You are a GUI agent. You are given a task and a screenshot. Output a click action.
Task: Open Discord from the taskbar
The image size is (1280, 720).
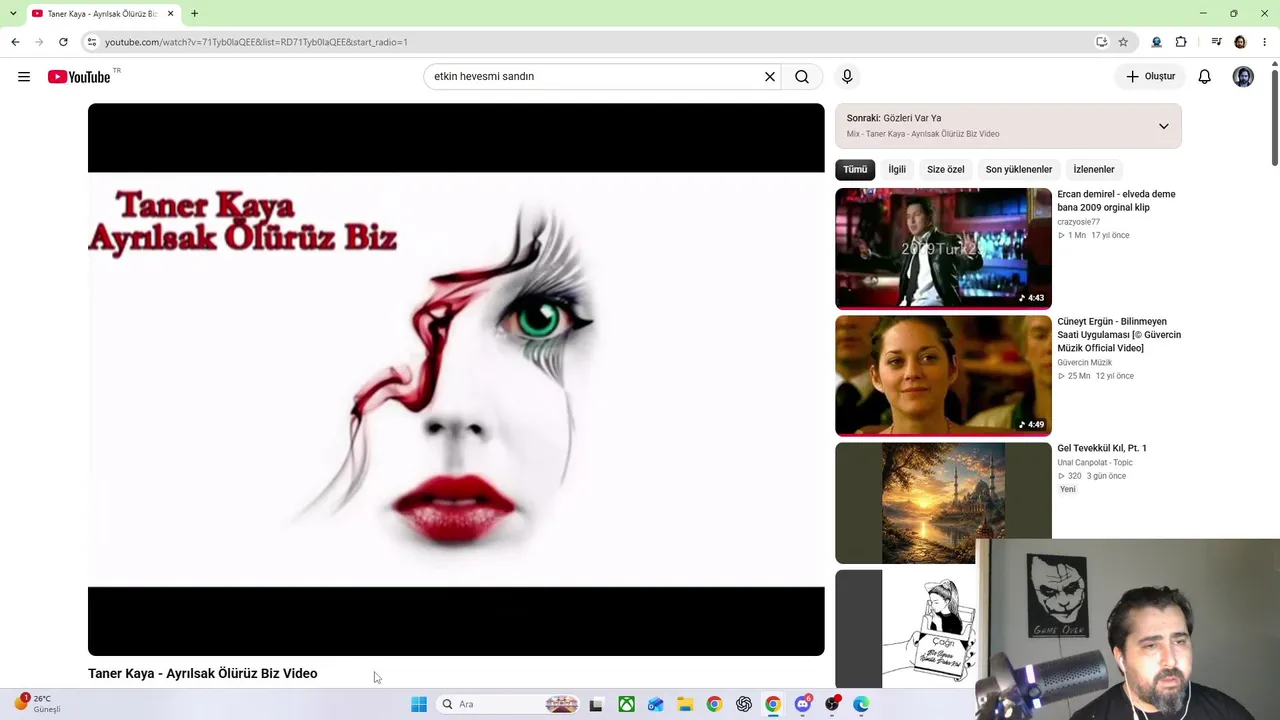[x=803, y=704]
